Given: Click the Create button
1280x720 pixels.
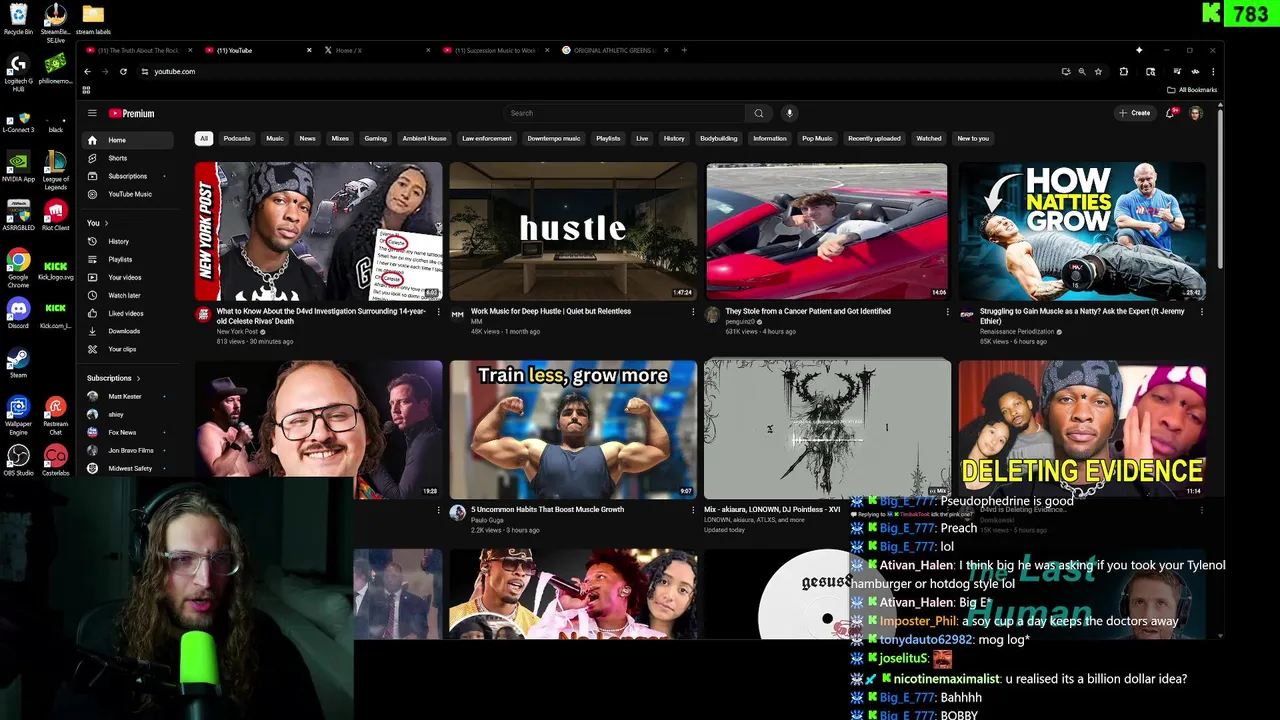Looking at the screenshot, I should pyautogui.click(x=1135, y=113).
